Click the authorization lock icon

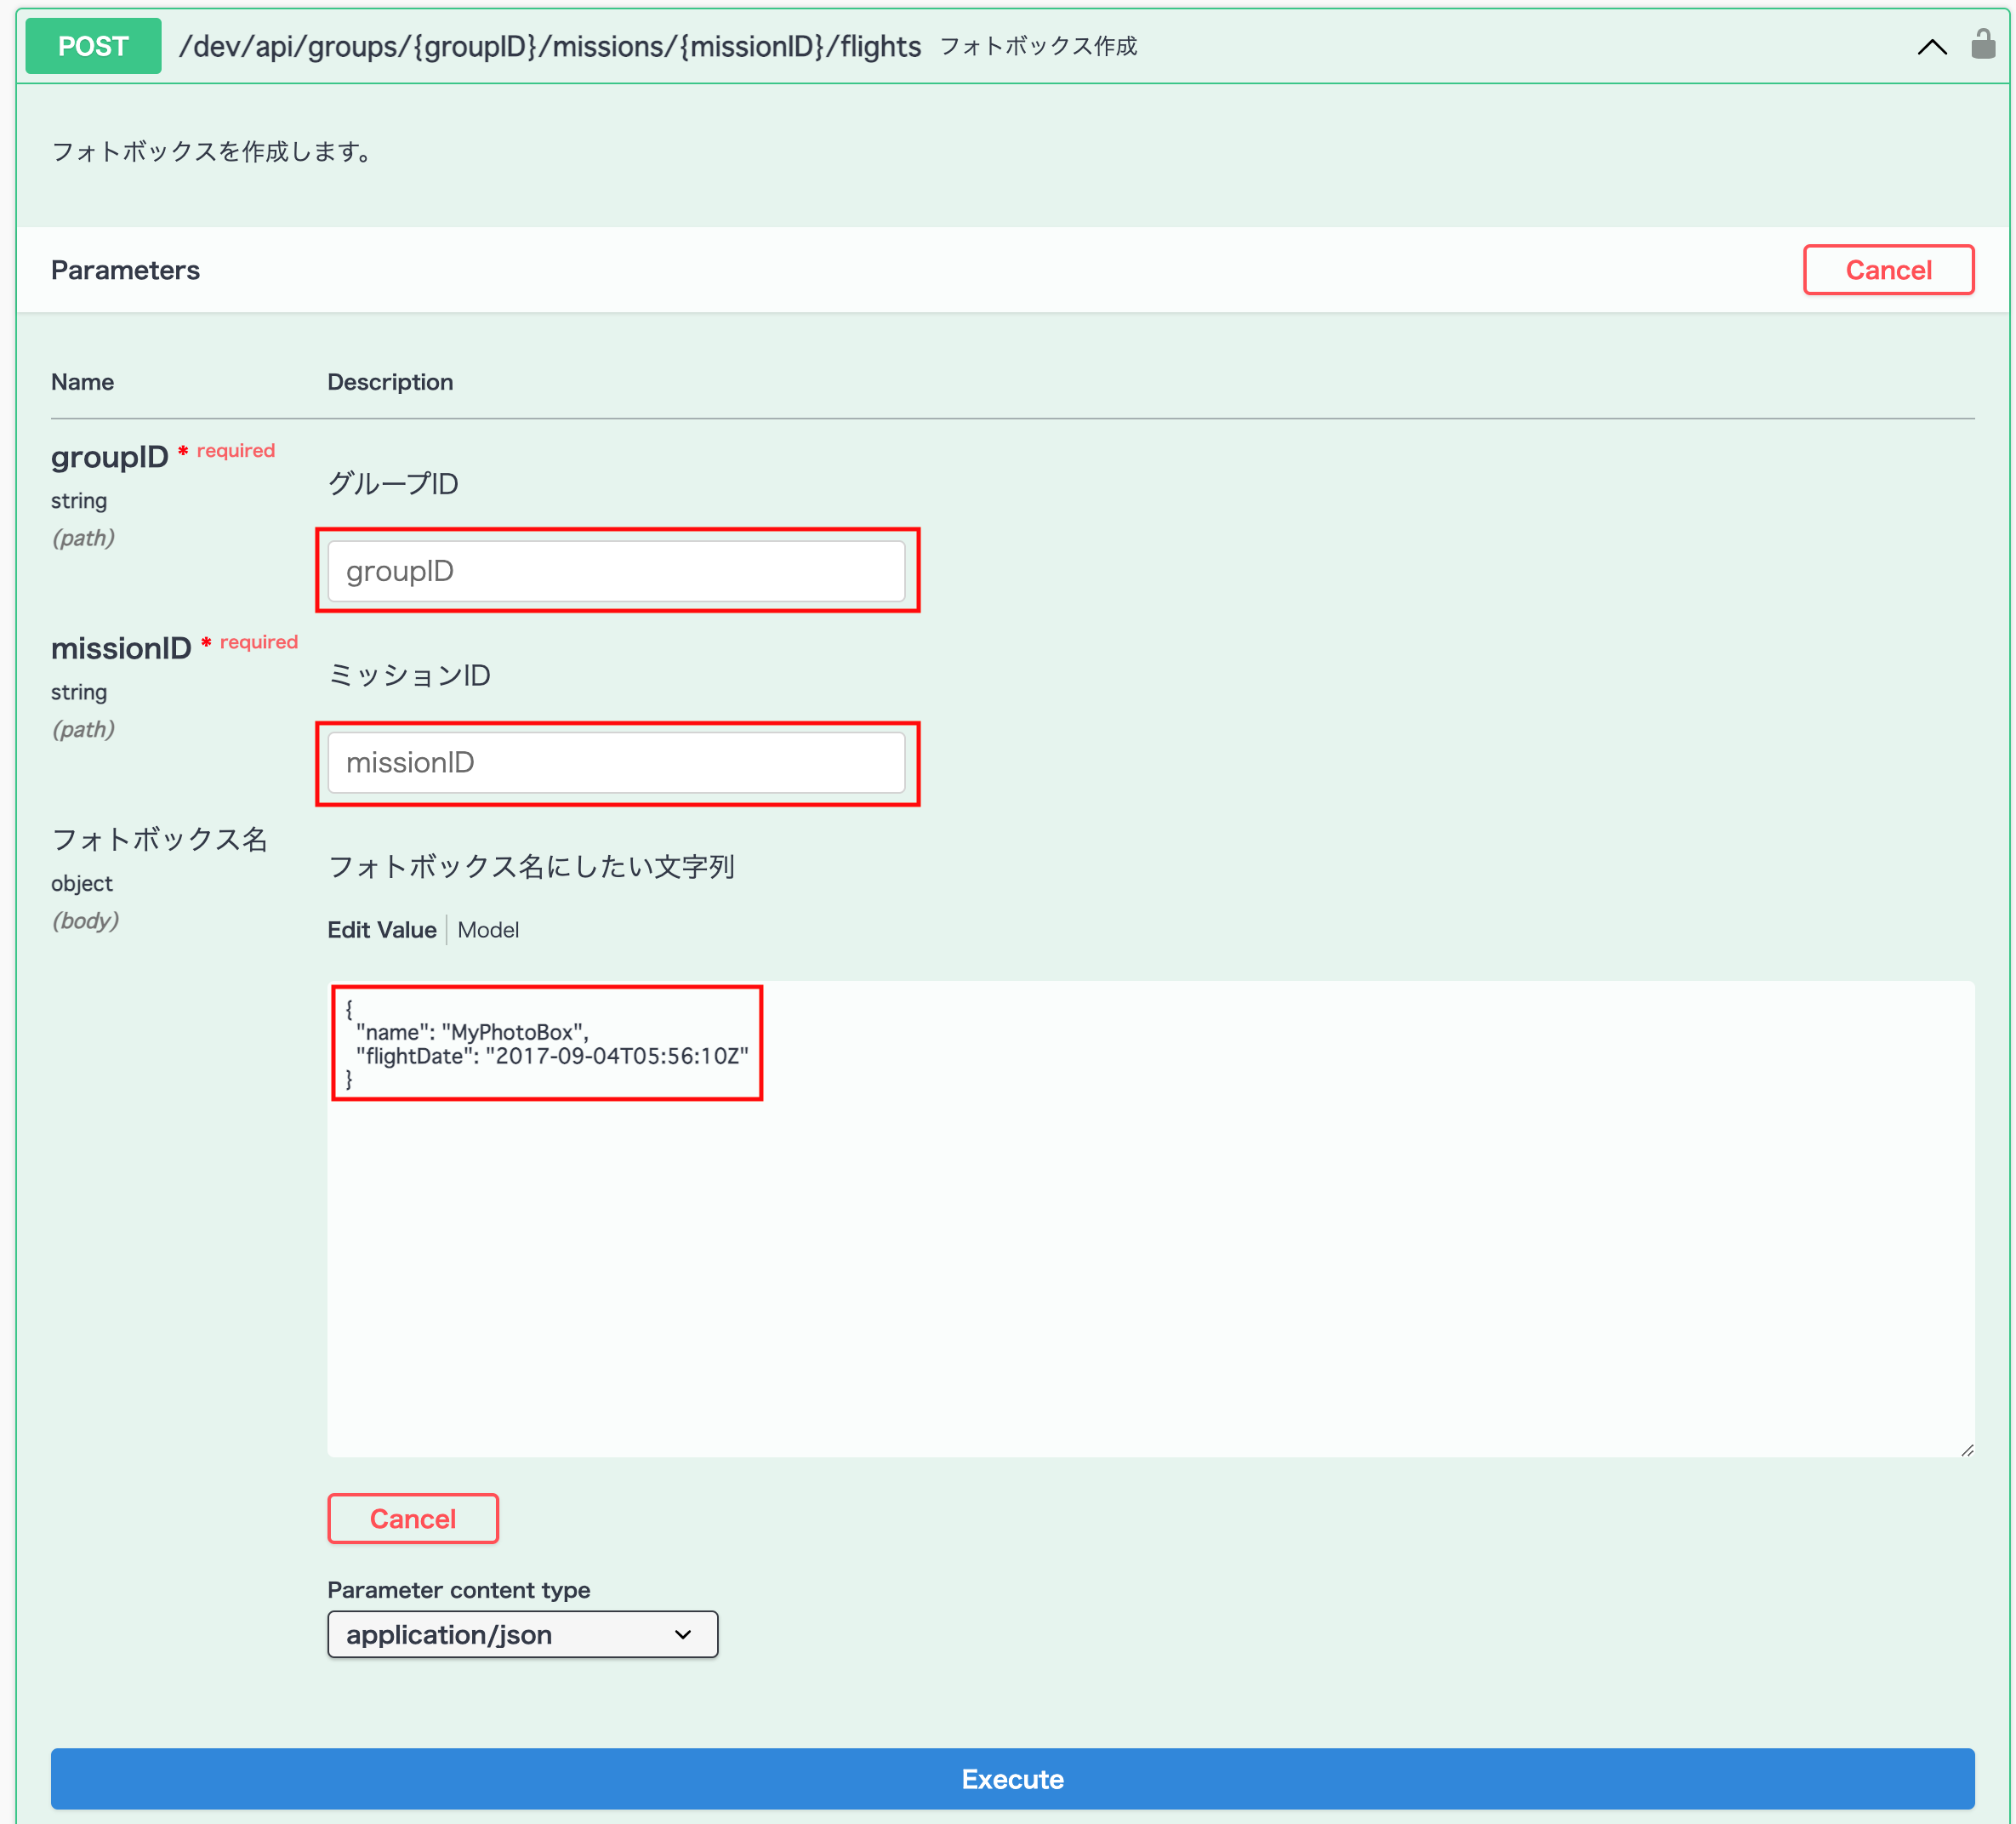coord(1982,44)
